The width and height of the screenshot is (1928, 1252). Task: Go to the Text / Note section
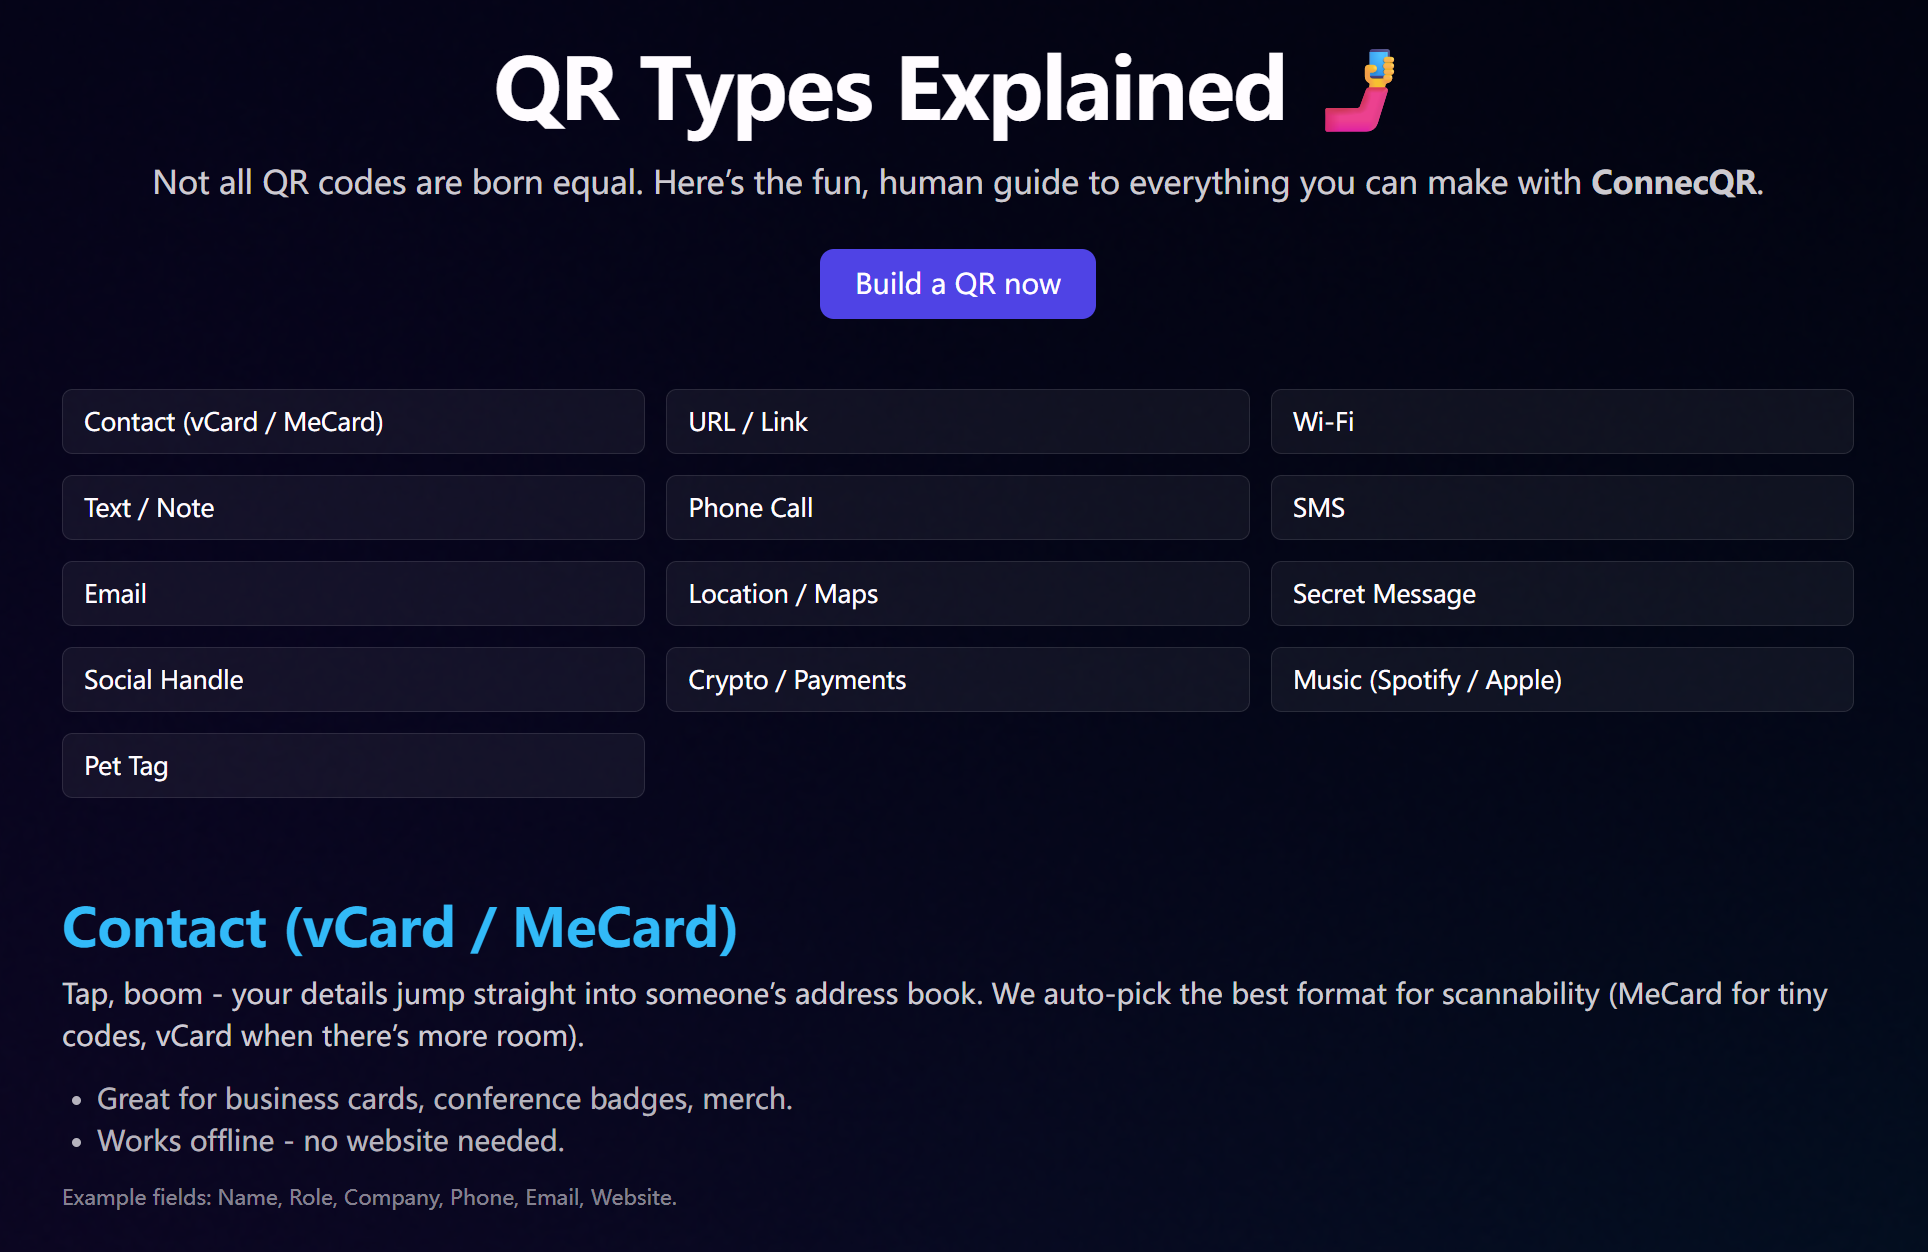(353, 508)
